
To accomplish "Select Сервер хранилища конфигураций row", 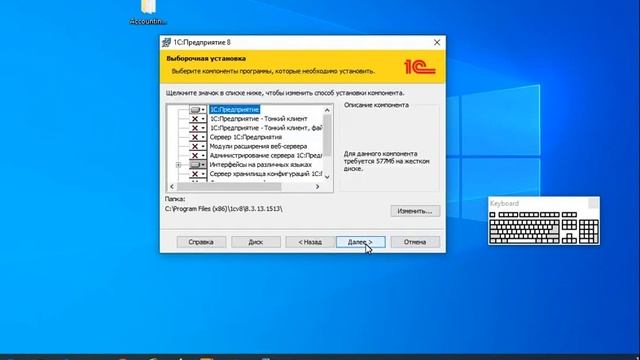I will (x=266, y=174).
